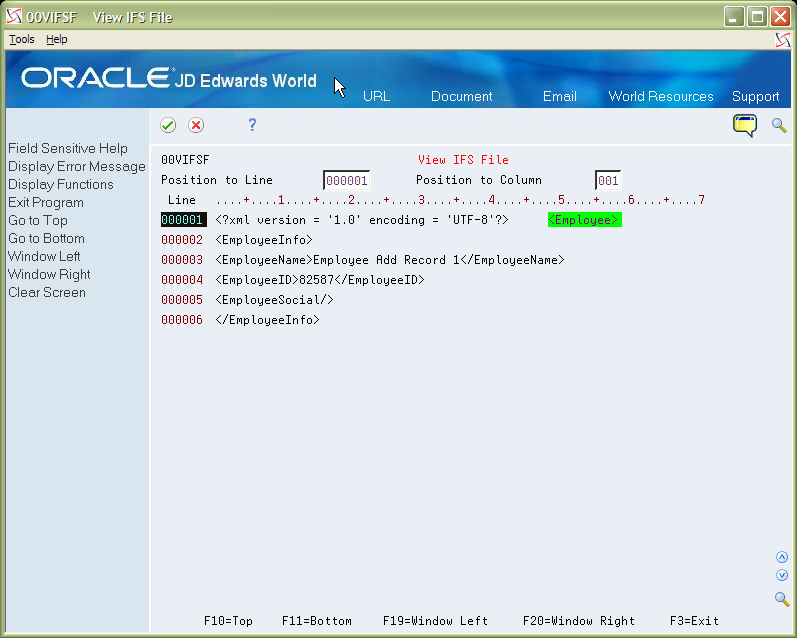Screen dimensions: 797x638
Task: Click the magnifier icon below the page down arrow
Action: pos(782,599)
